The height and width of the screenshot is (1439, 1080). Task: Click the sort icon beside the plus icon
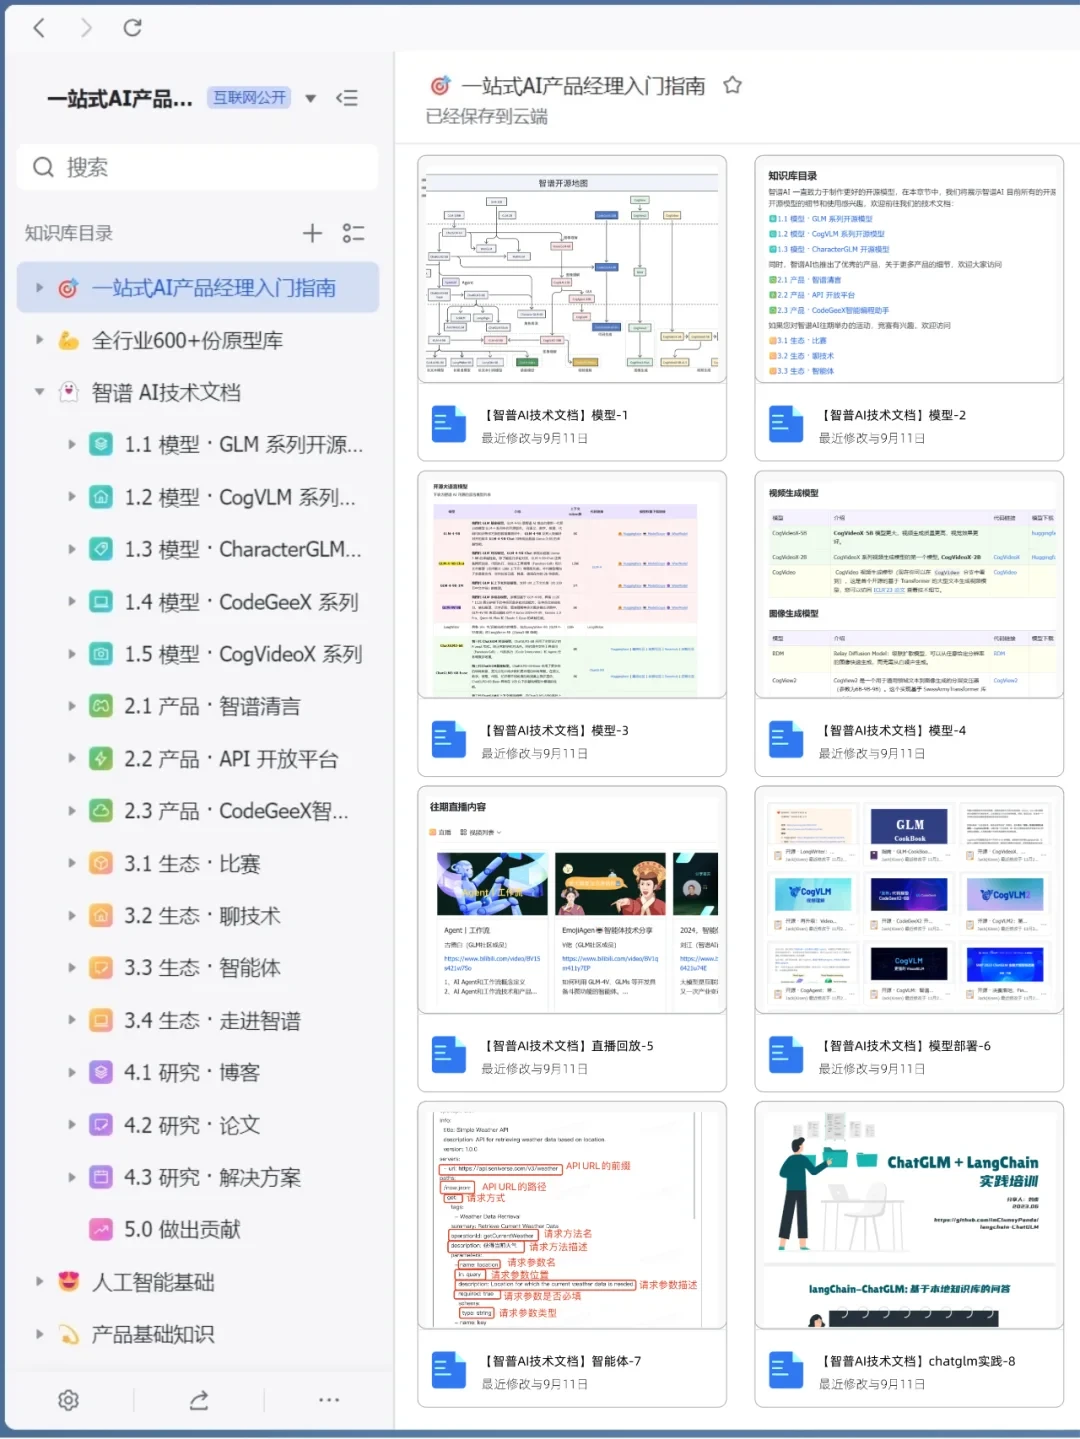click(x=353, y=233)
